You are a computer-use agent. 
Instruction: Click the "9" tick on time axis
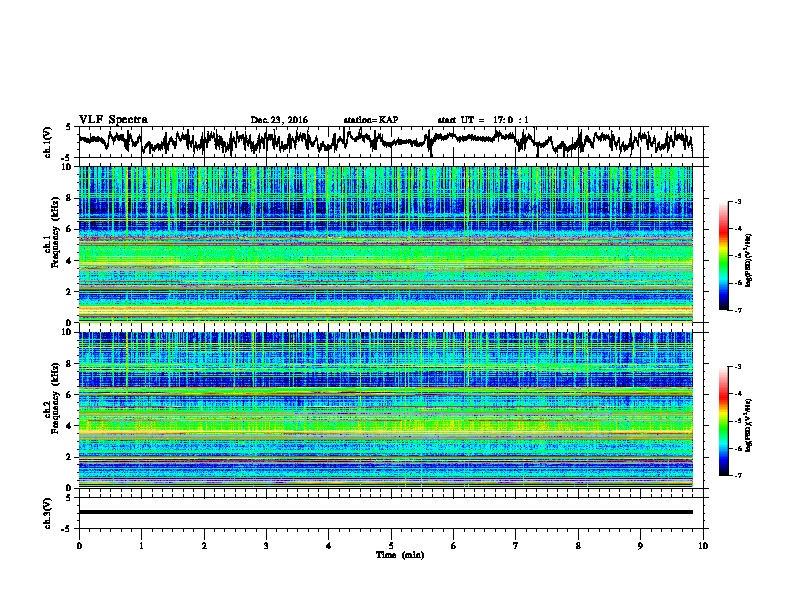tap(640, 546)
